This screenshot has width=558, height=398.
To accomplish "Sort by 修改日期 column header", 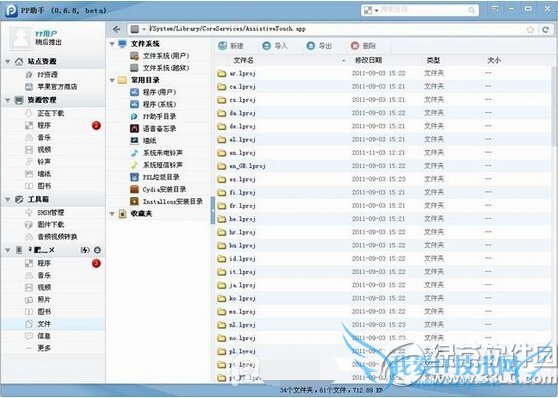I will pos(368,61).
